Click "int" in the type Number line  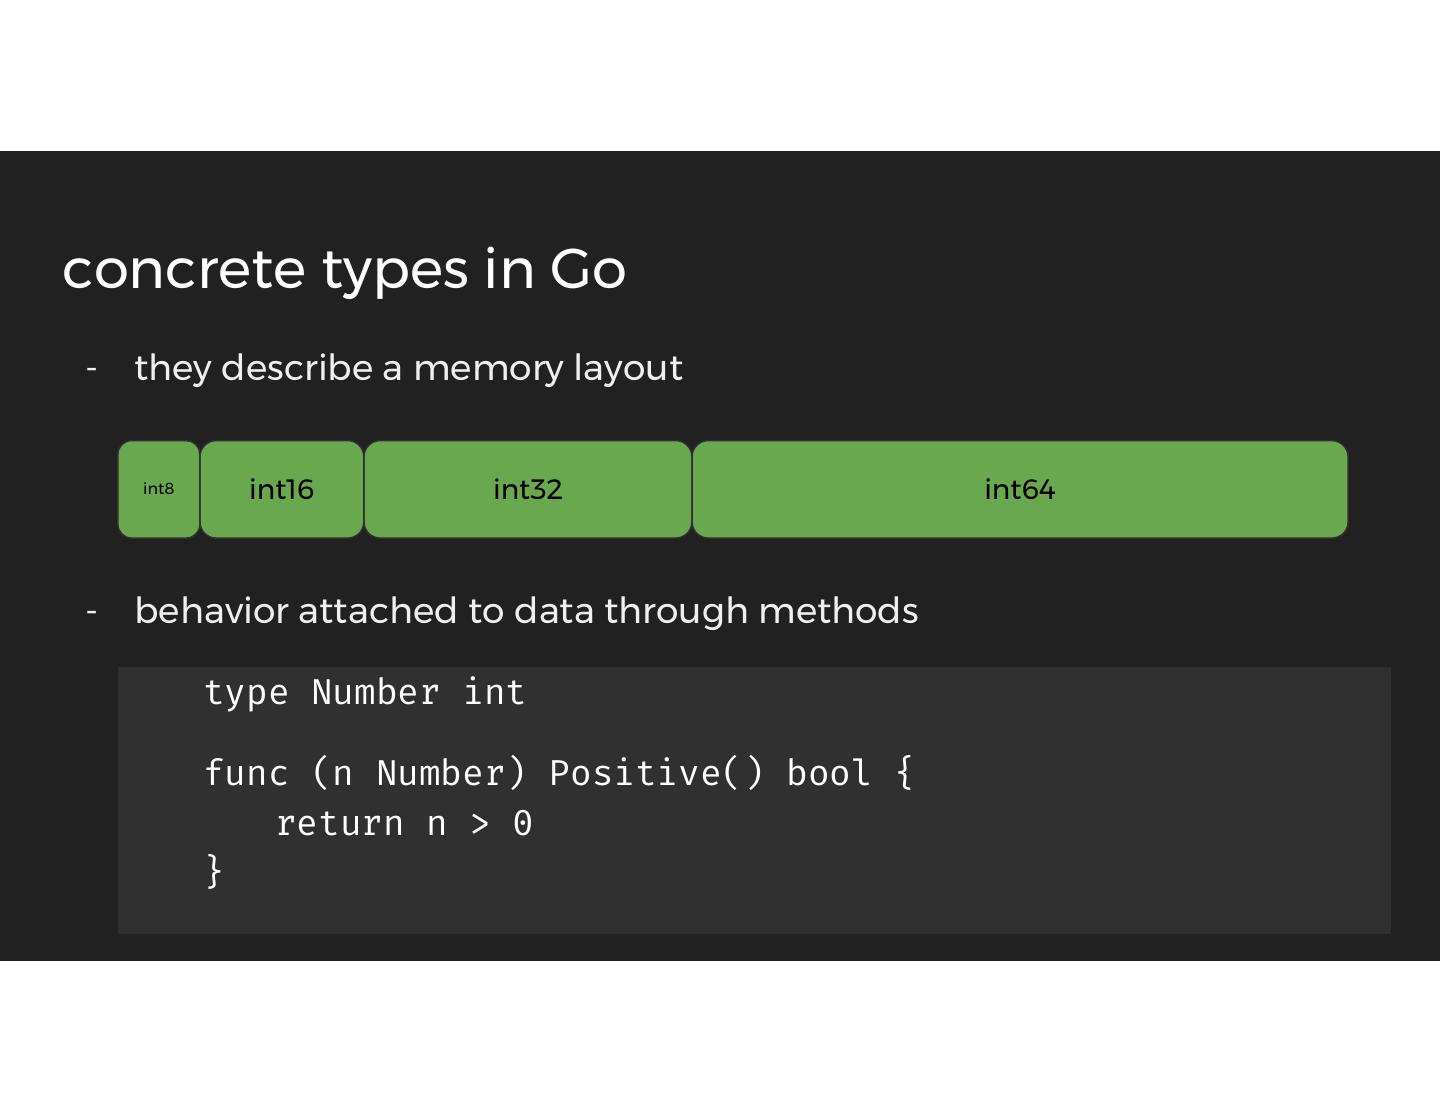[494, 692]
